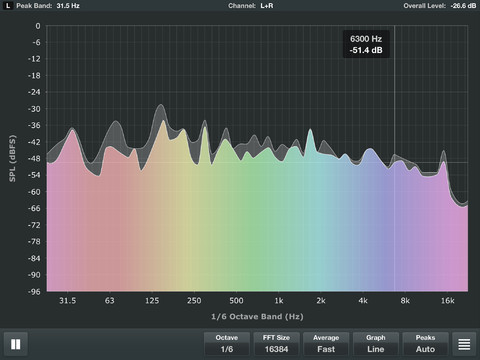This screenshot has width=480, height=360.
Task: Click the 31.5 frequency axis label
Action: tap(68, 301)
